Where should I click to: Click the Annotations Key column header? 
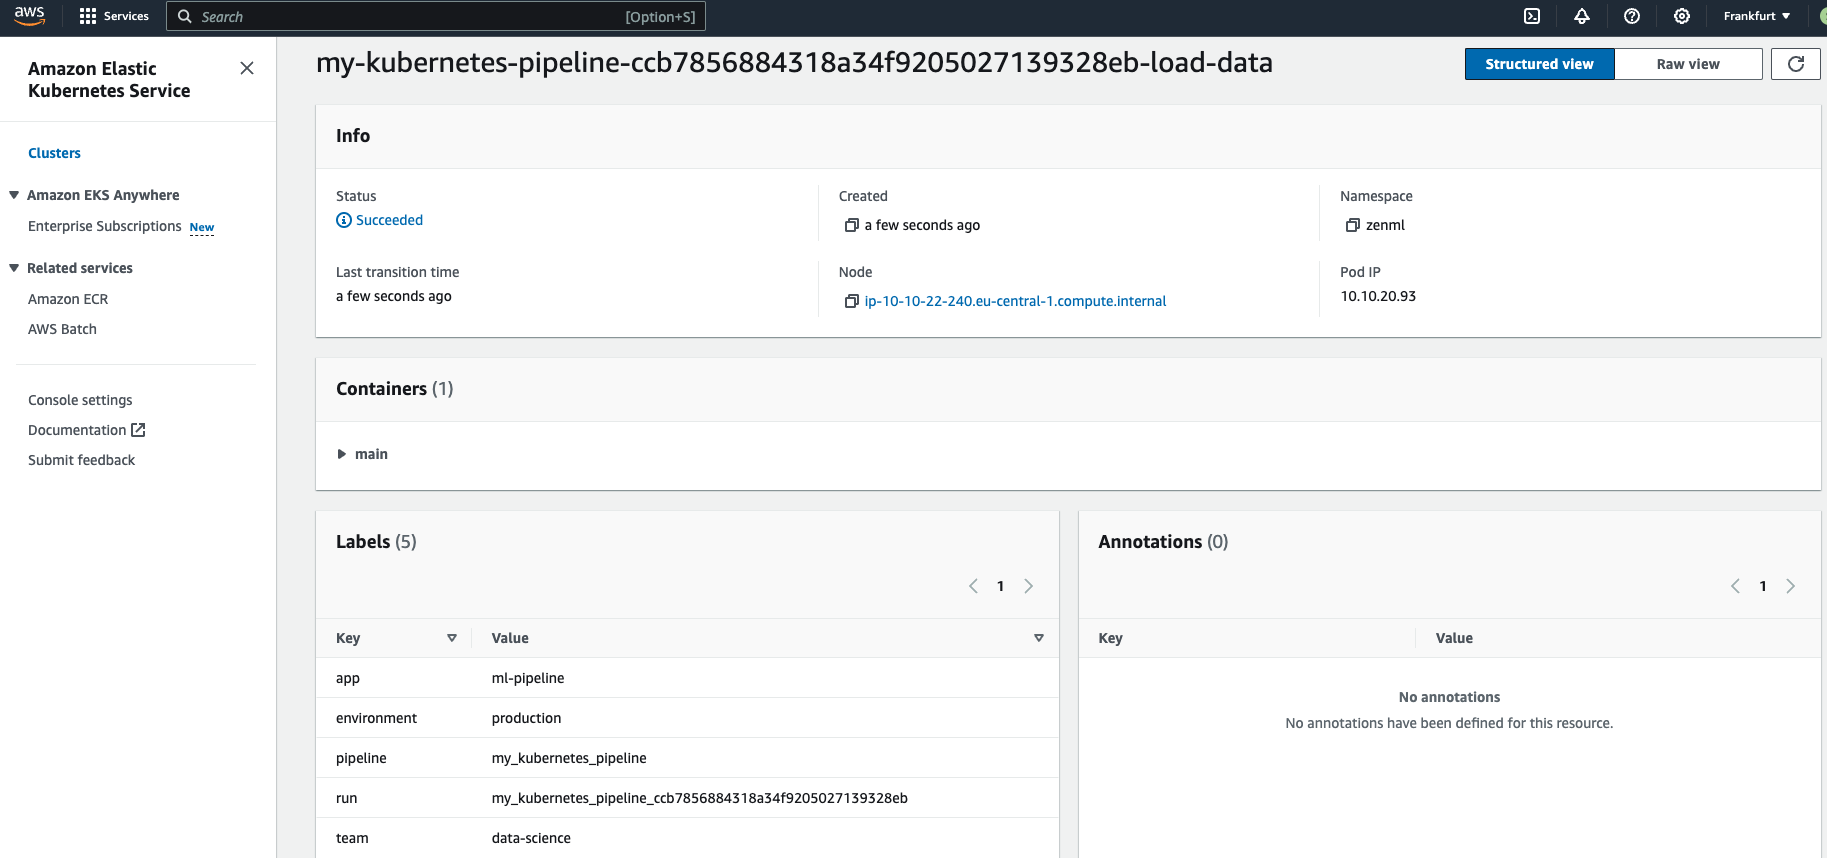(1110, 638)
